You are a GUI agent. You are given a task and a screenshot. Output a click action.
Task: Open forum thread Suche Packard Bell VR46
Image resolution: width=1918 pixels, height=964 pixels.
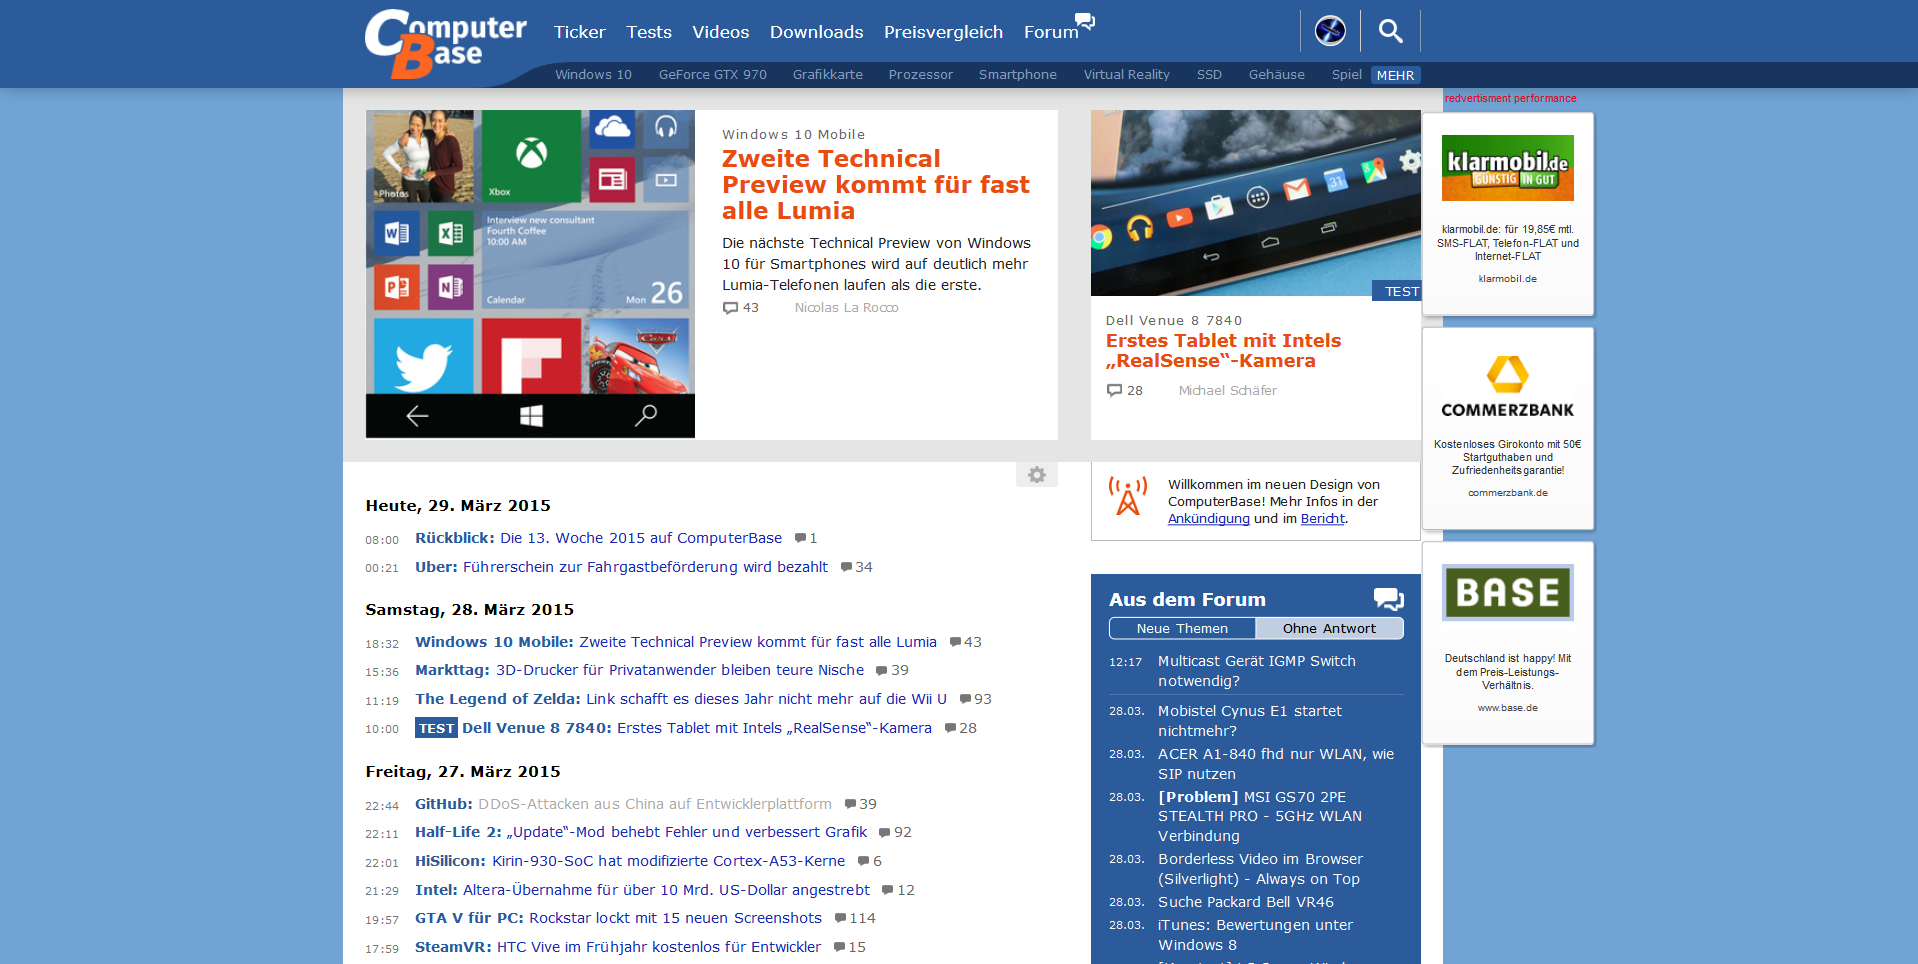point(1246,902)
